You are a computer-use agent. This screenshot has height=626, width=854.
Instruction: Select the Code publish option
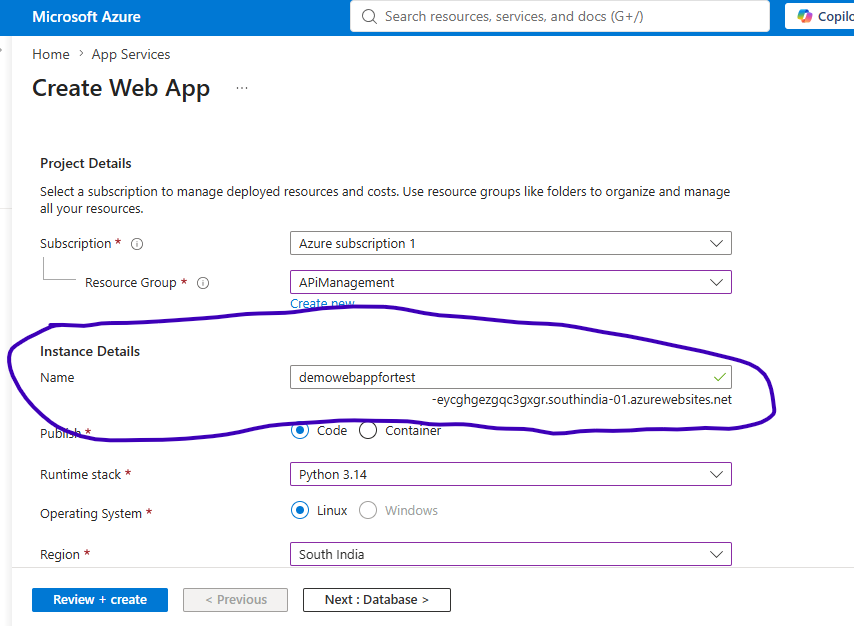point(300,430)
